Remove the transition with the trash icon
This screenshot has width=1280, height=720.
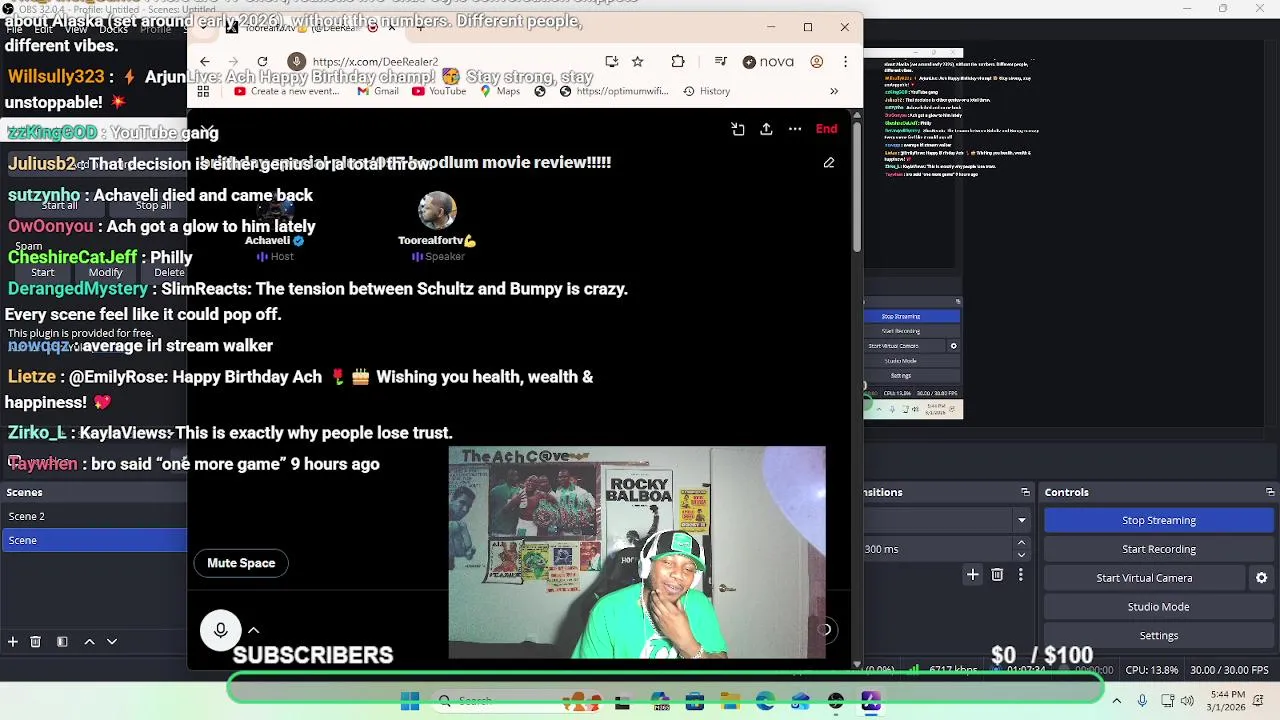(x=997, y=574)
